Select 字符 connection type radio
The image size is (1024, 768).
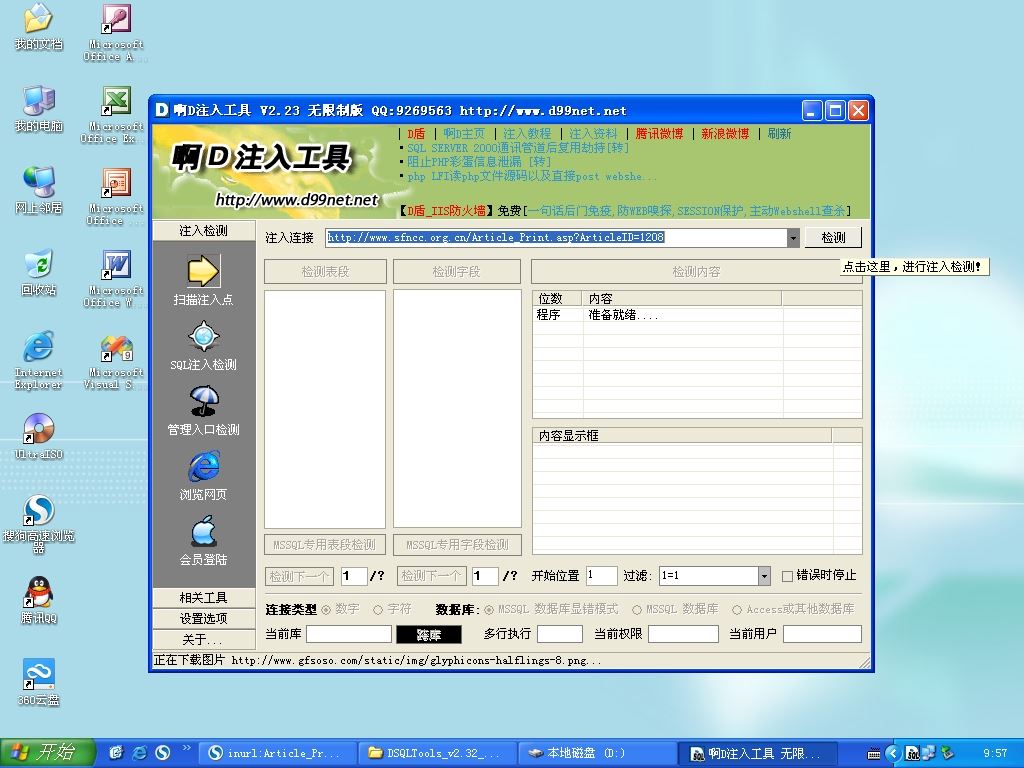pos(377,609)
